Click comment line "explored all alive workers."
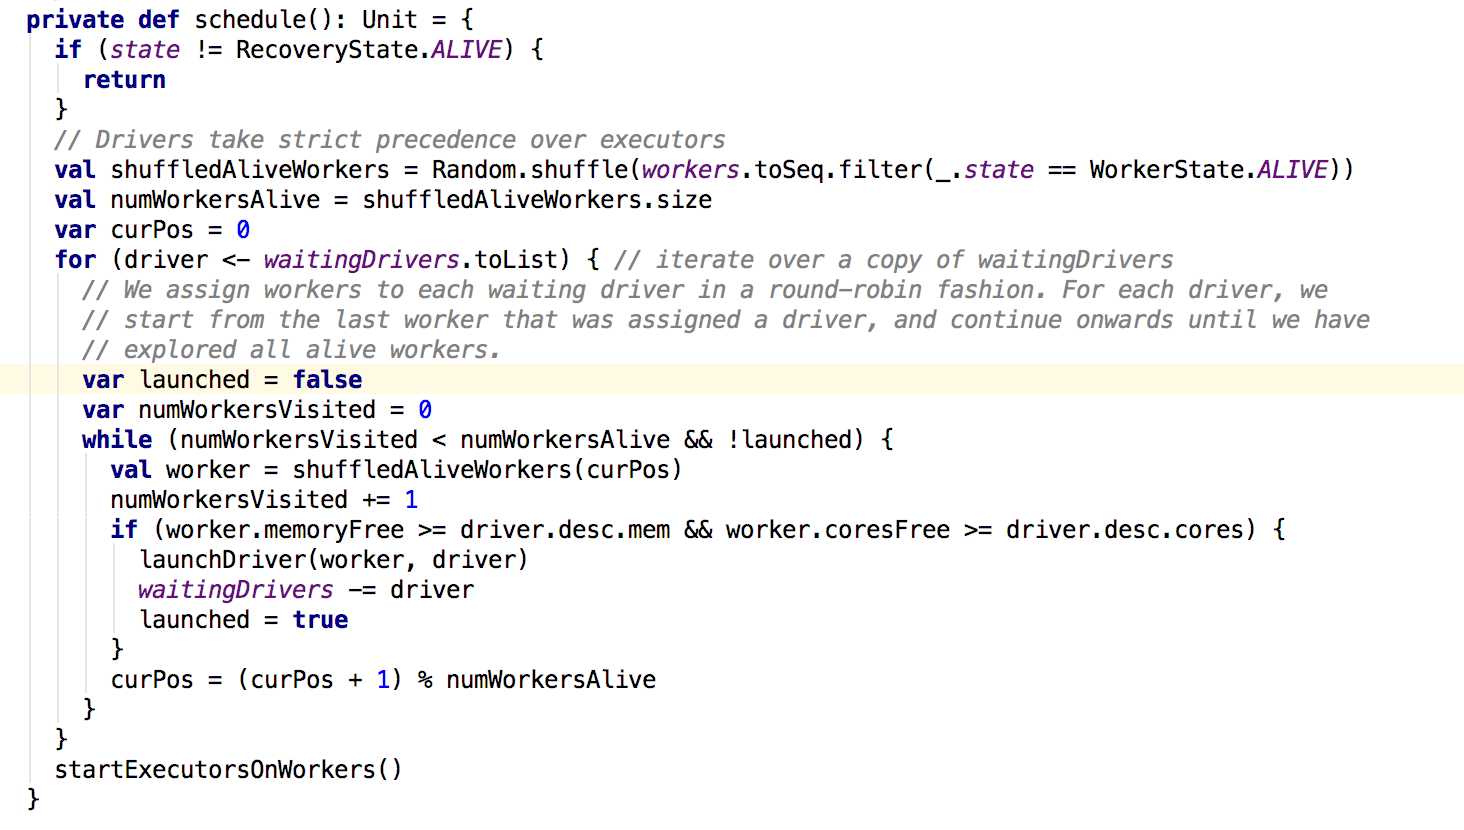Screen dimensions: 1464x830 click(x=291, y=350)
